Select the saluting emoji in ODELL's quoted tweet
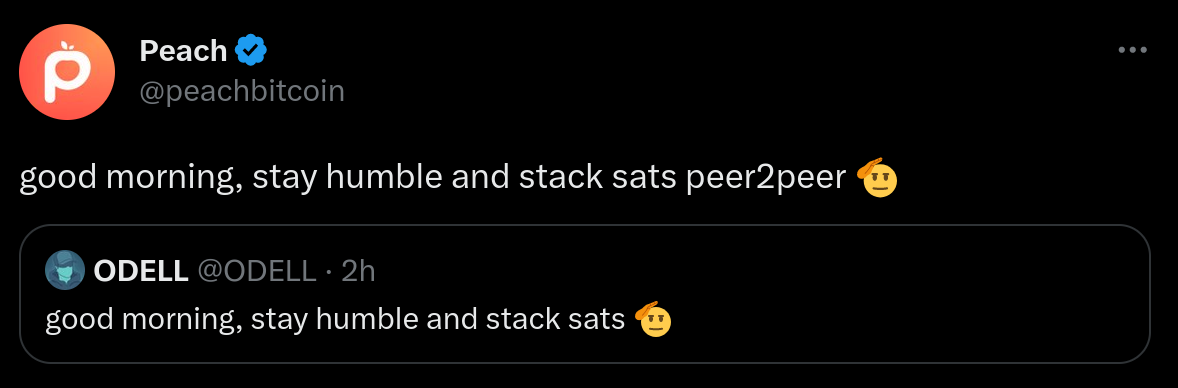 pos(653,320)
